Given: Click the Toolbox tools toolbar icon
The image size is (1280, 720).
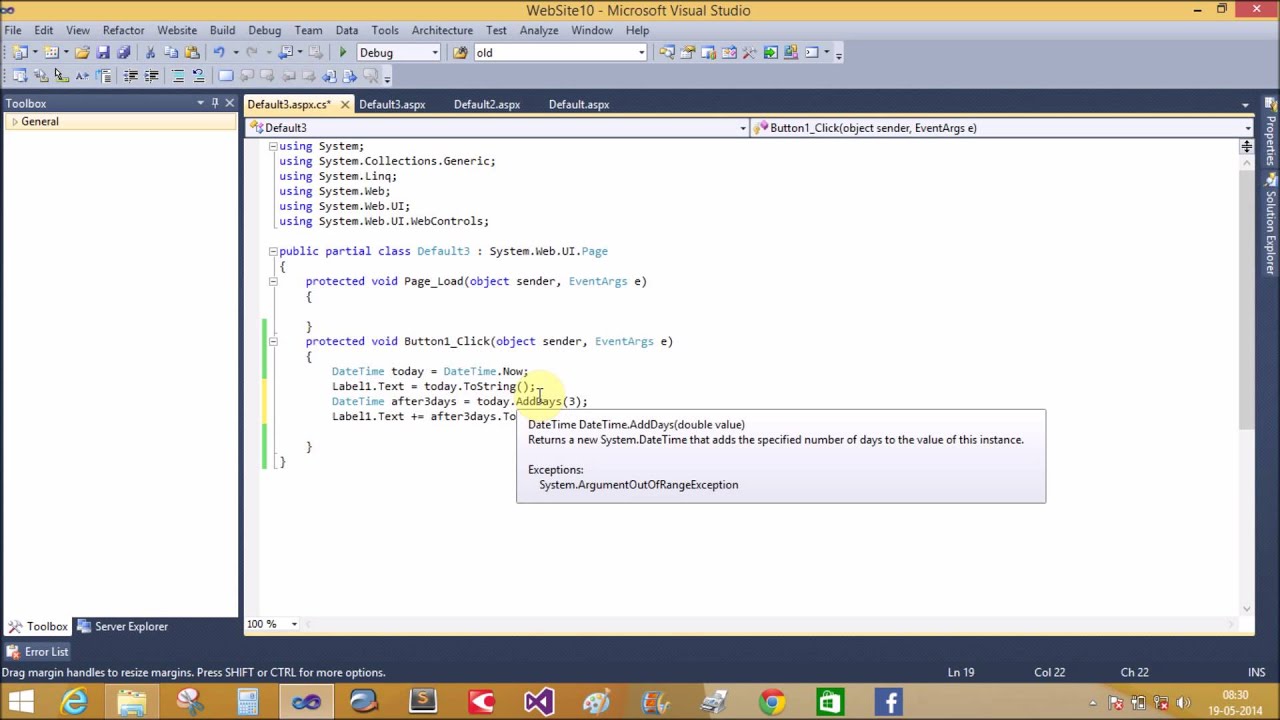Looking at the screenshot, I should coord(750,52).
